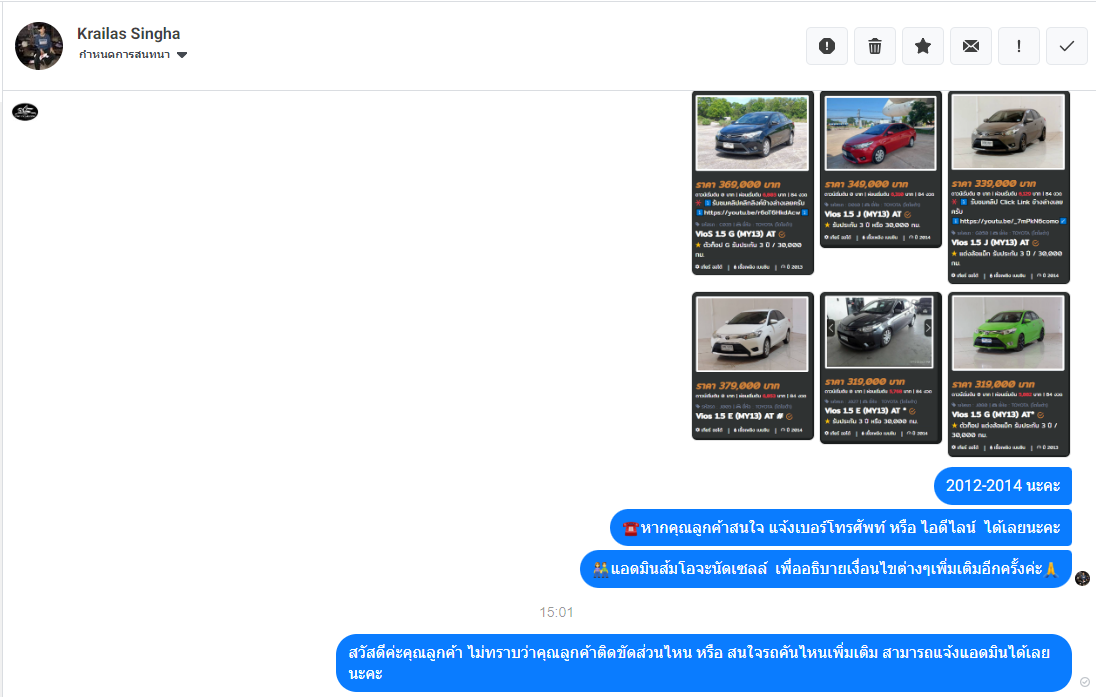The height and width of the screenshot is (697, 1096).
Task: Open the black Vios 369,000 baht card
Action: pos(753,183)
